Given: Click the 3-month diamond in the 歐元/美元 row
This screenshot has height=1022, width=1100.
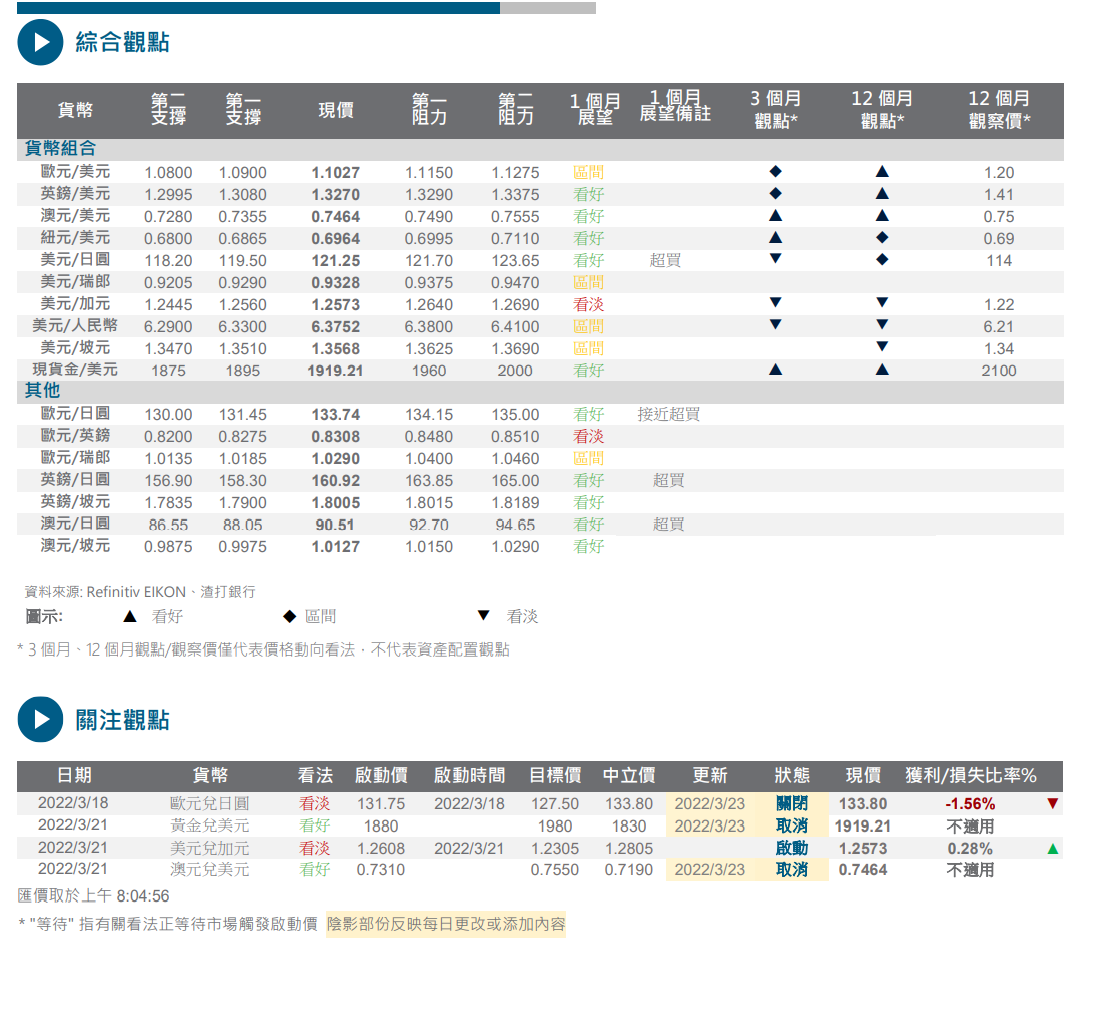Looking at the screenshot, I should click(775, 171).
